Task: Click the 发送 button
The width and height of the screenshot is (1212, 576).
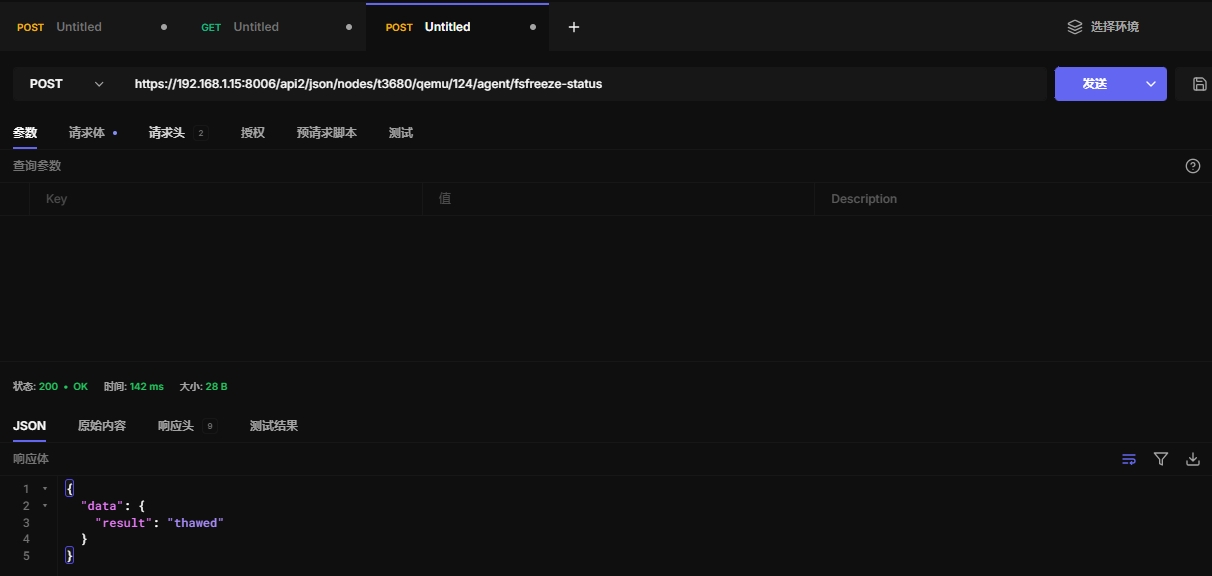Action: [1095, 84]
